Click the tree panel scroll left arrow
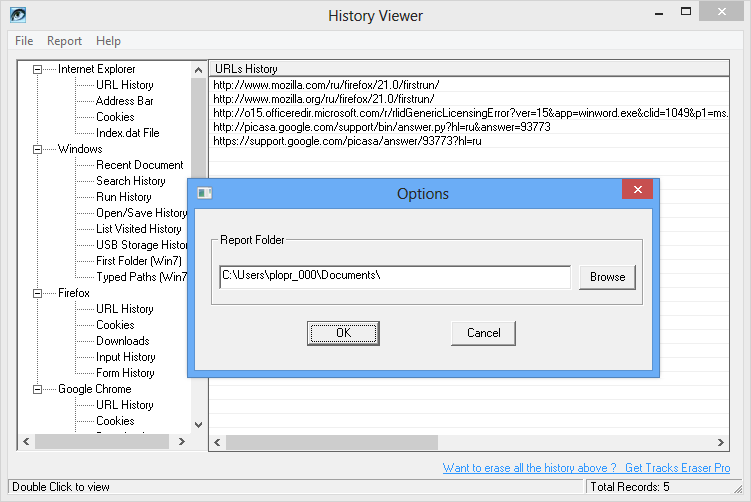The height and width of the screenshot is (502, 751). tap(26, 442)
